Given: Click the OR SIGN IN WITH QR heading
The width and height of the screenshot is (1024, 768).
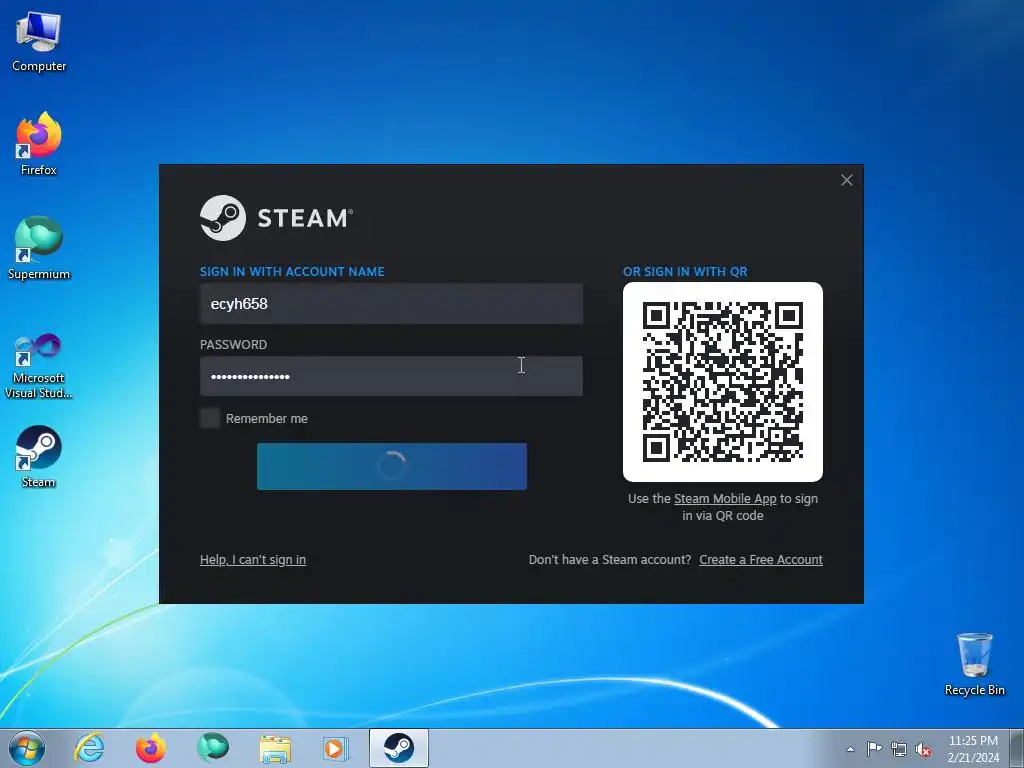Looking at the screenshot, I should click(685, 272).
